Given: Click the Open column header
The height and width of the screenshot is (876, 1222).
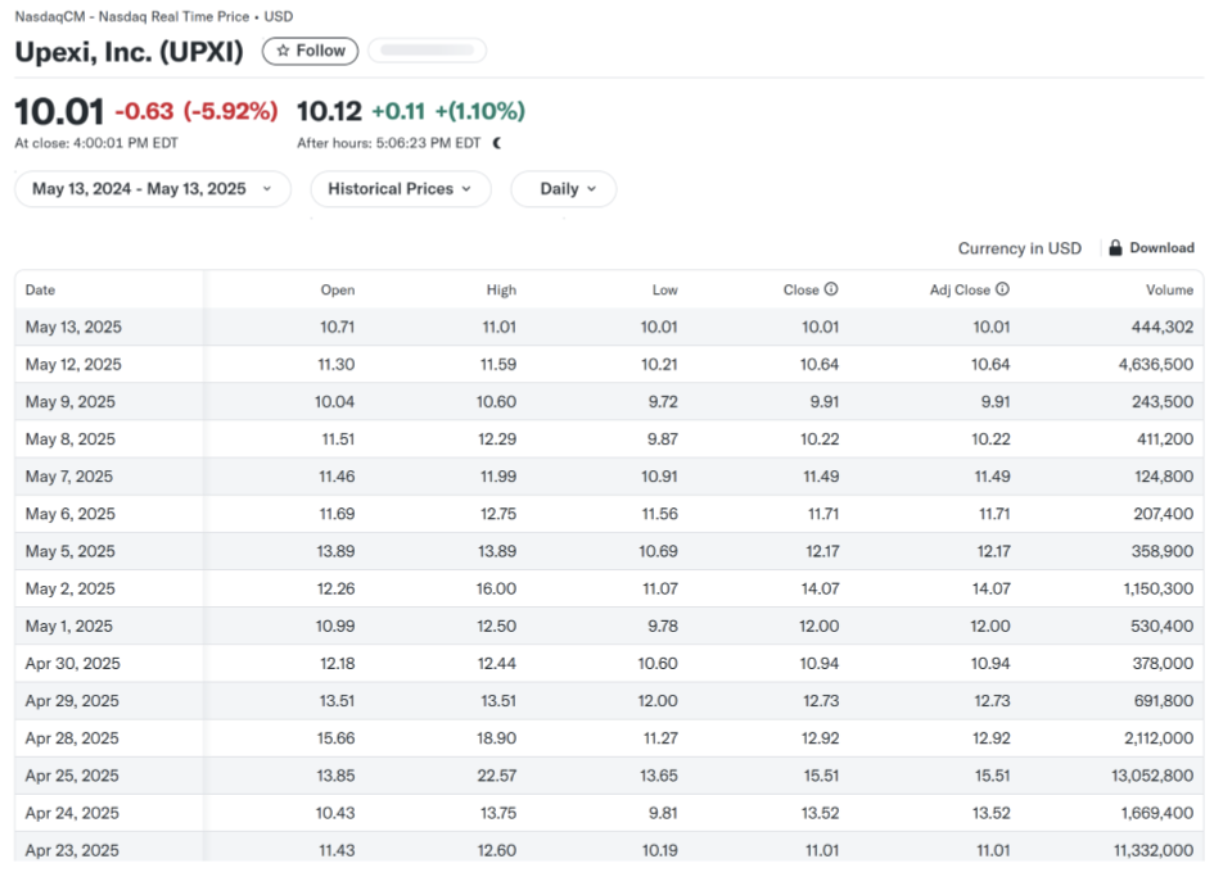Looking at the screenshot, I should pyautogui.click(x=338, y=290).
